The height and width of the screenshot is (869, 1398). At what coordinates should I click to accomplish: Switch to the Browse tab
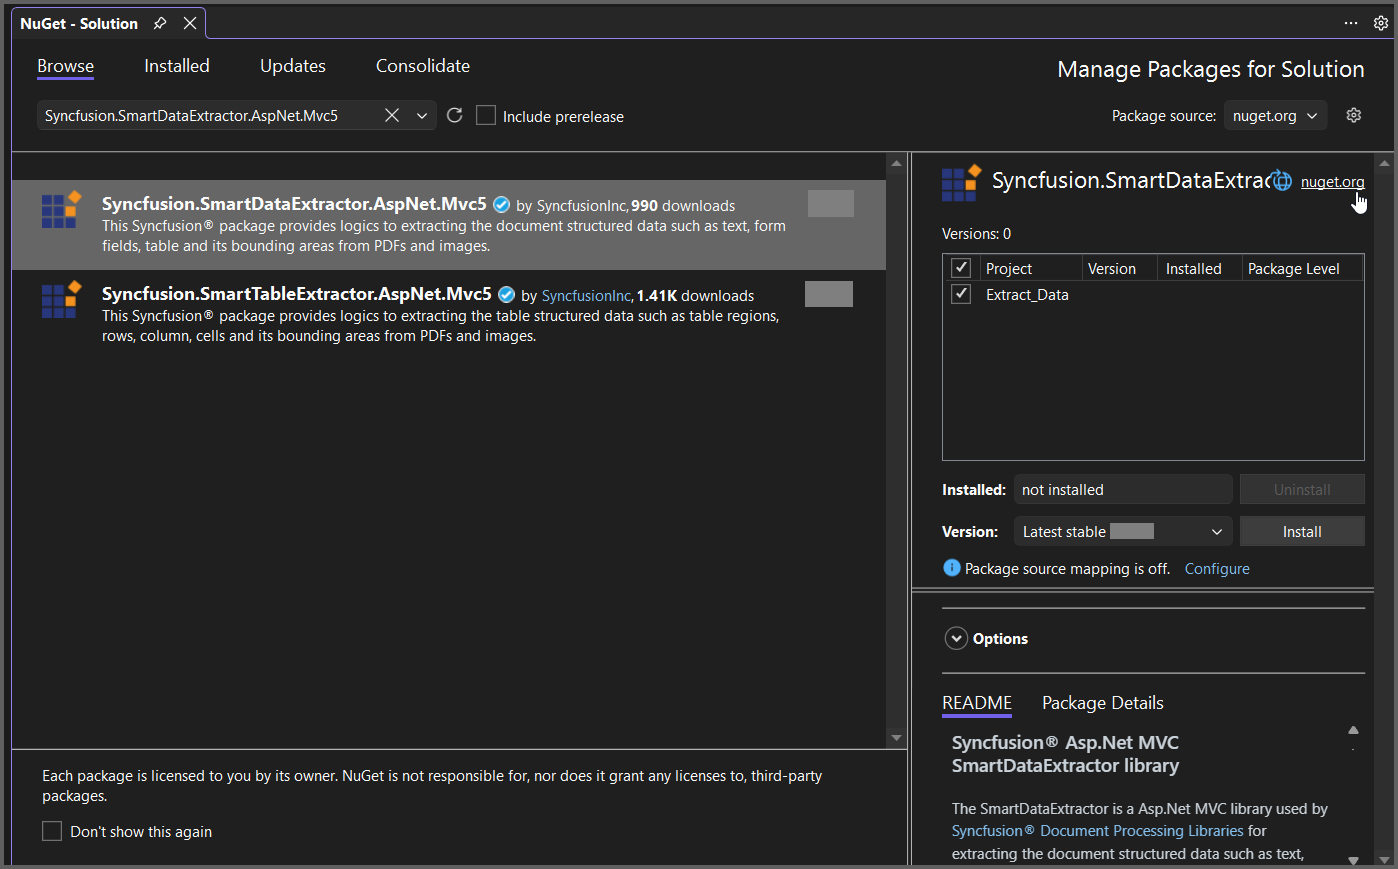tap(65, 66)
